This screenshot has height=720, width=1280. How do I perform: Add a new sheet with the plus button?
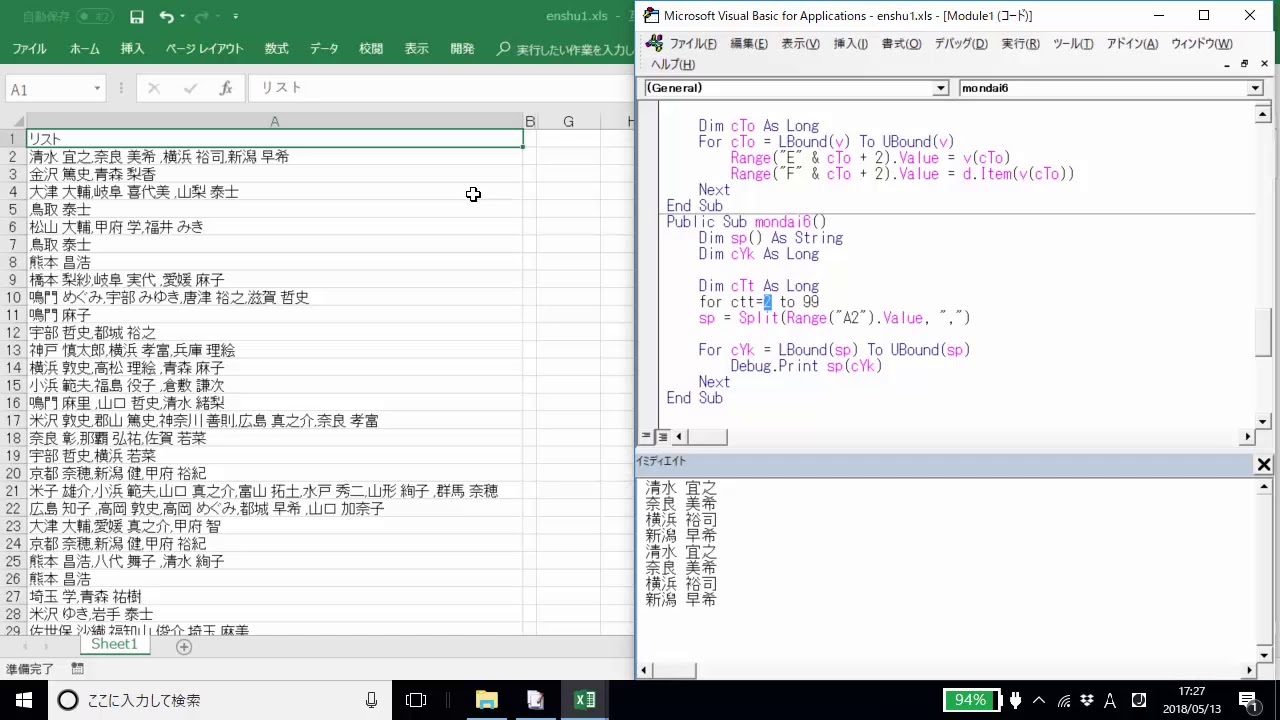pos(183,647)
